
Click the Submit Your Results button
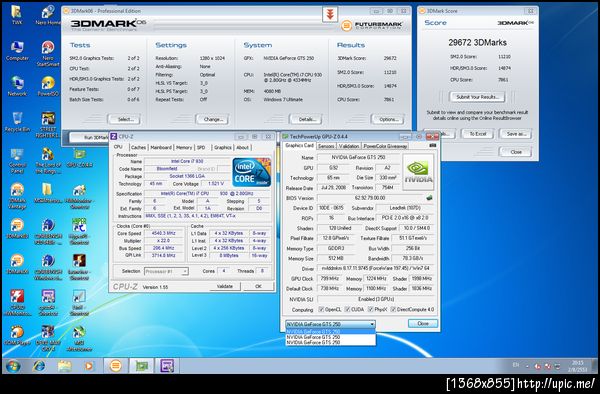[x=477, y=97]
